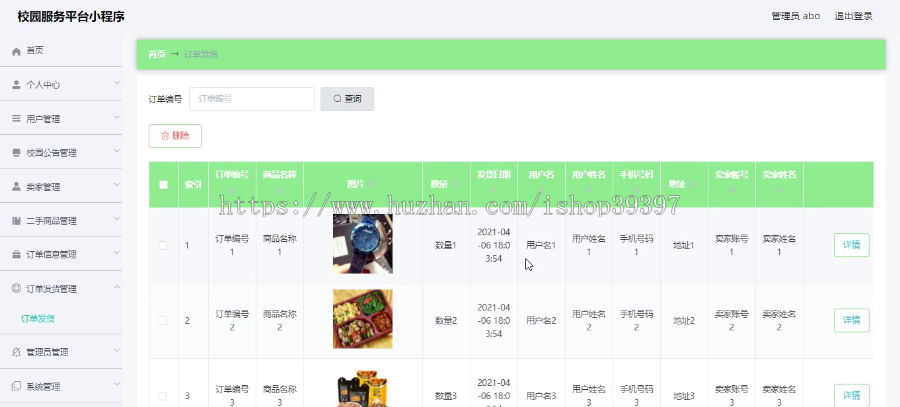Tick the select-all checkbox in the table header

point(164,184)
